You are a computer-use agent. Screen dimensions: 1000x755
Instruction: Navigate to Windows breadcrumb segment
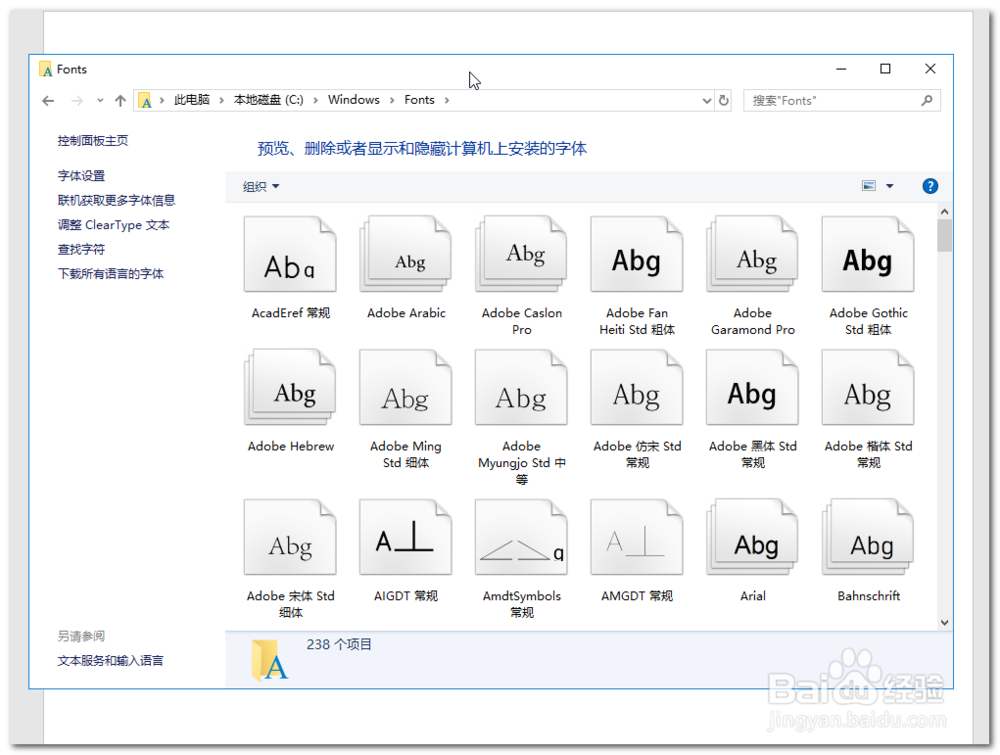pyautogui.click(x=353, y=100)
